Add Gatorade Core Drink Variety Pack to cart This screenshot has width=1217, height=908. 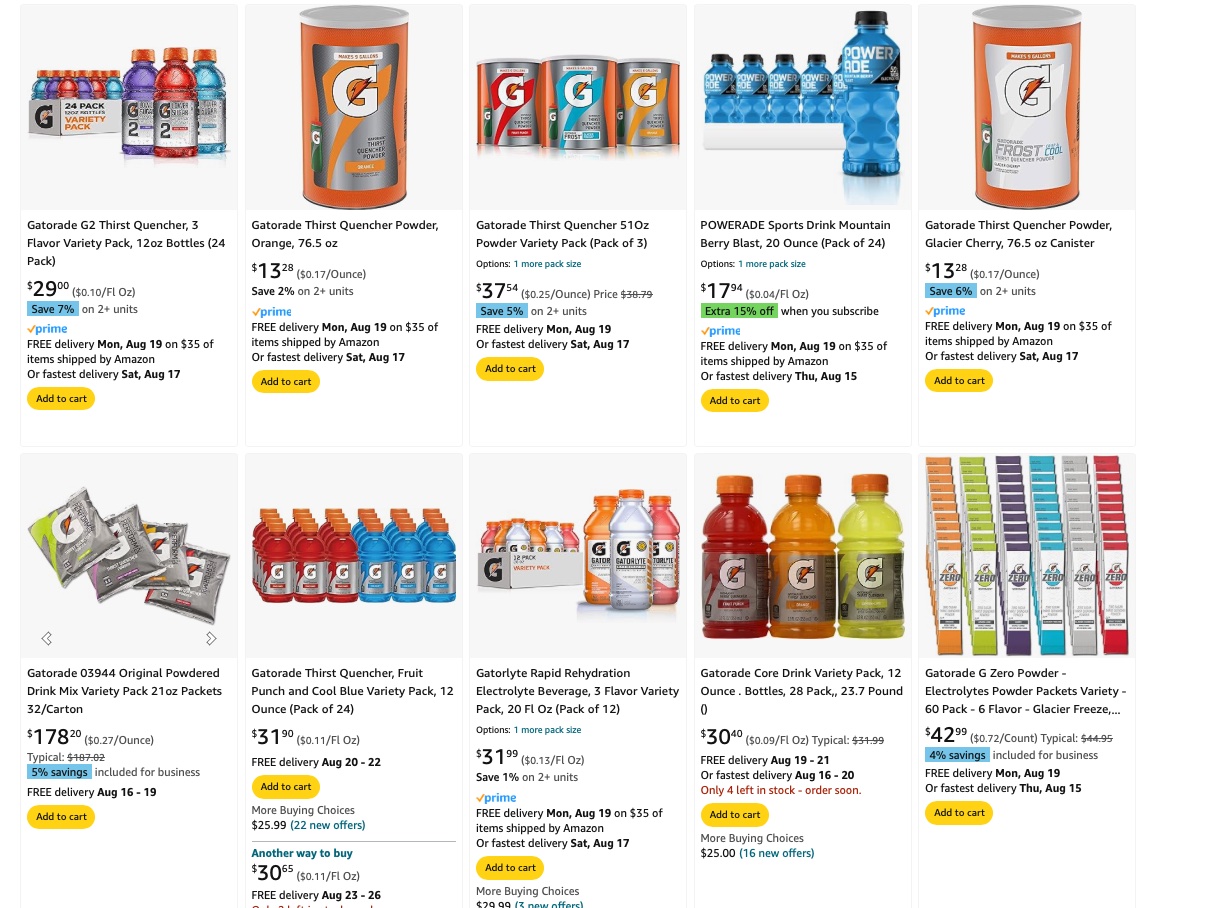click(735, 815)
